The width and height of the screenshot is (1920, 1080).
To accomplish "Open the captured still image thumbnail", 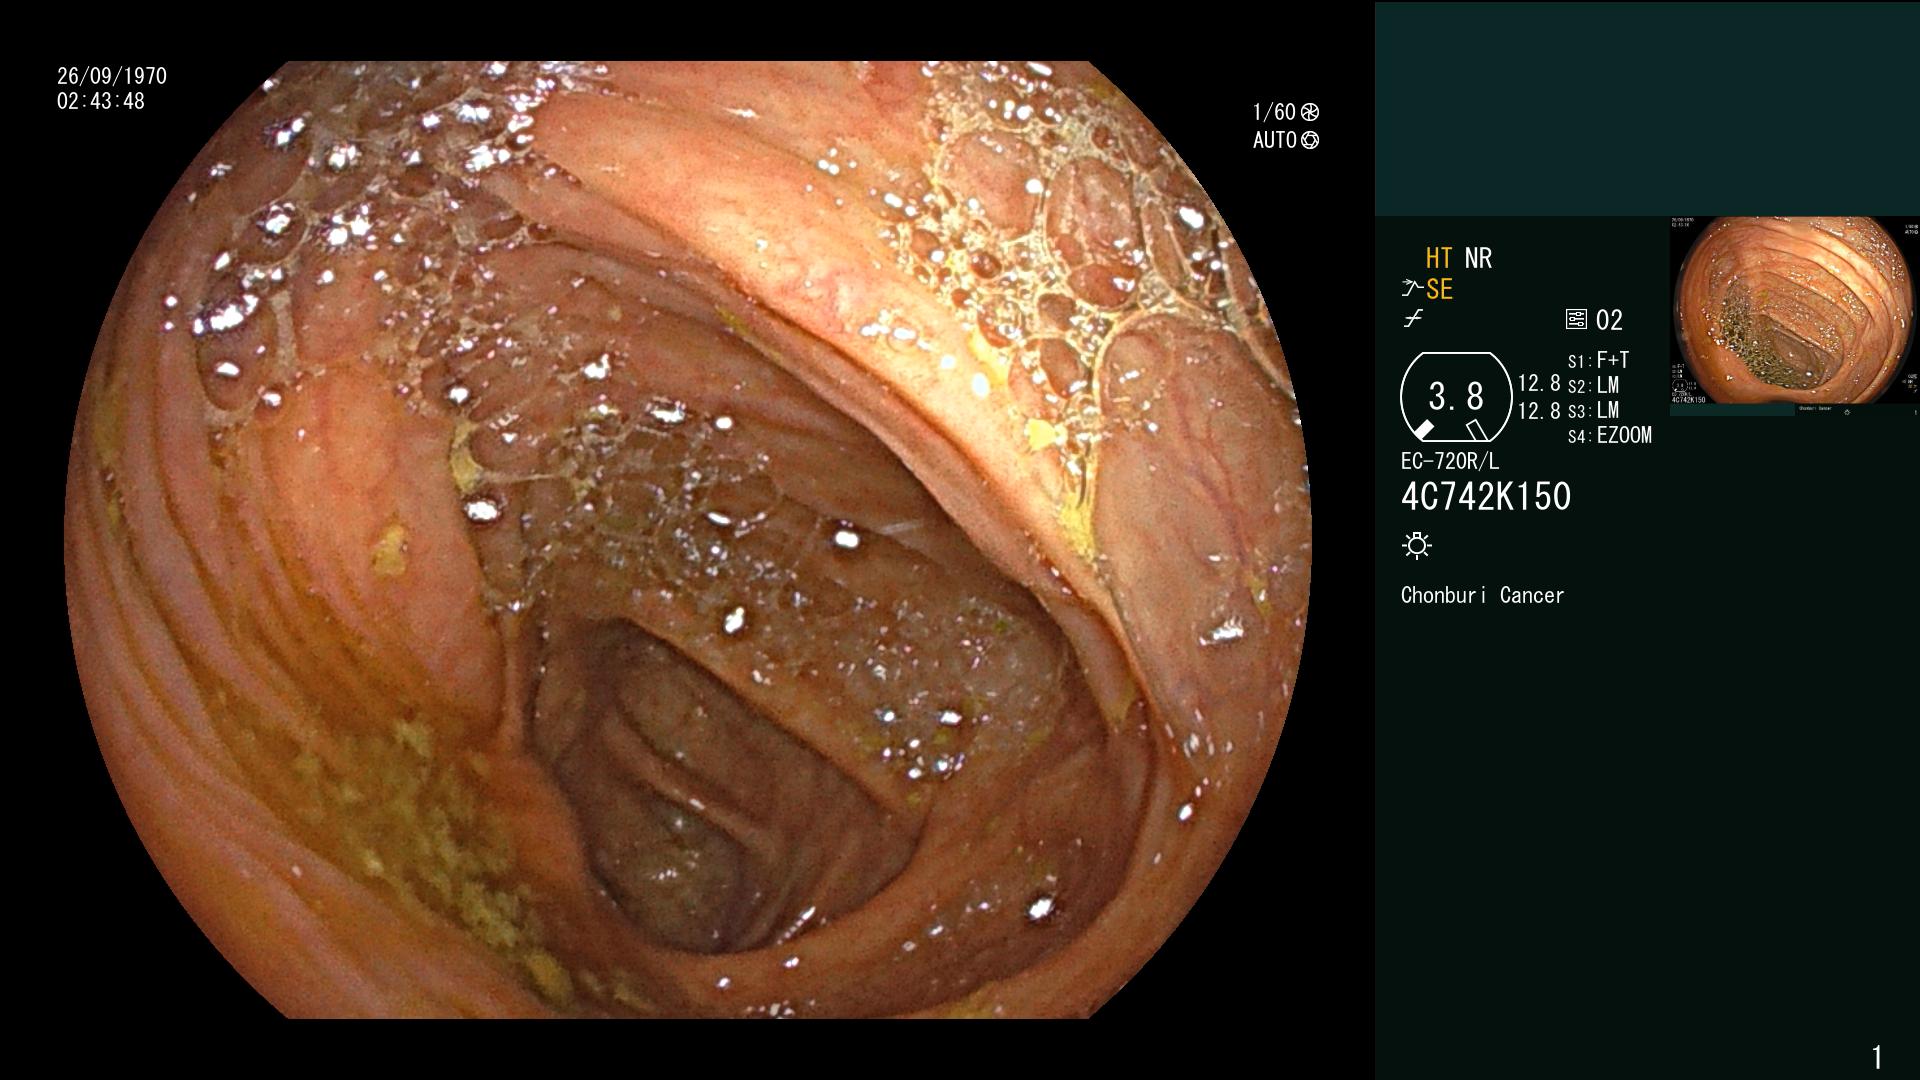I will click(1794, 316).
